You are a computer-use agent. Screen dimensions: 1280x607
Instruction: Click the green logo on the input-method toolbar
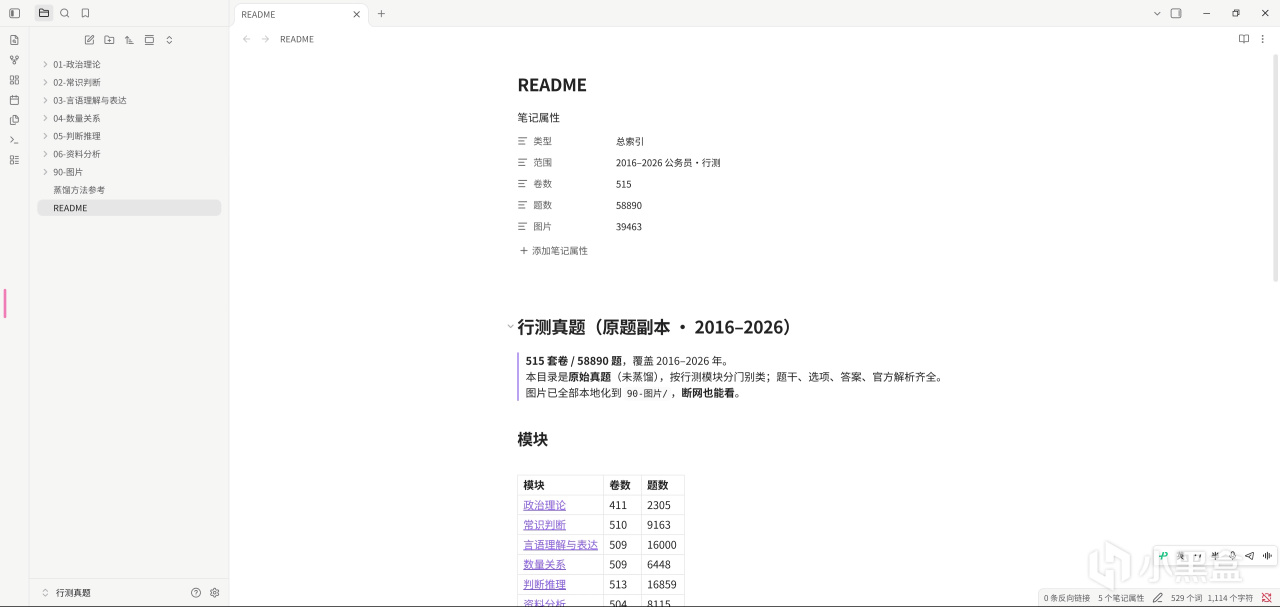(1163, 556)
